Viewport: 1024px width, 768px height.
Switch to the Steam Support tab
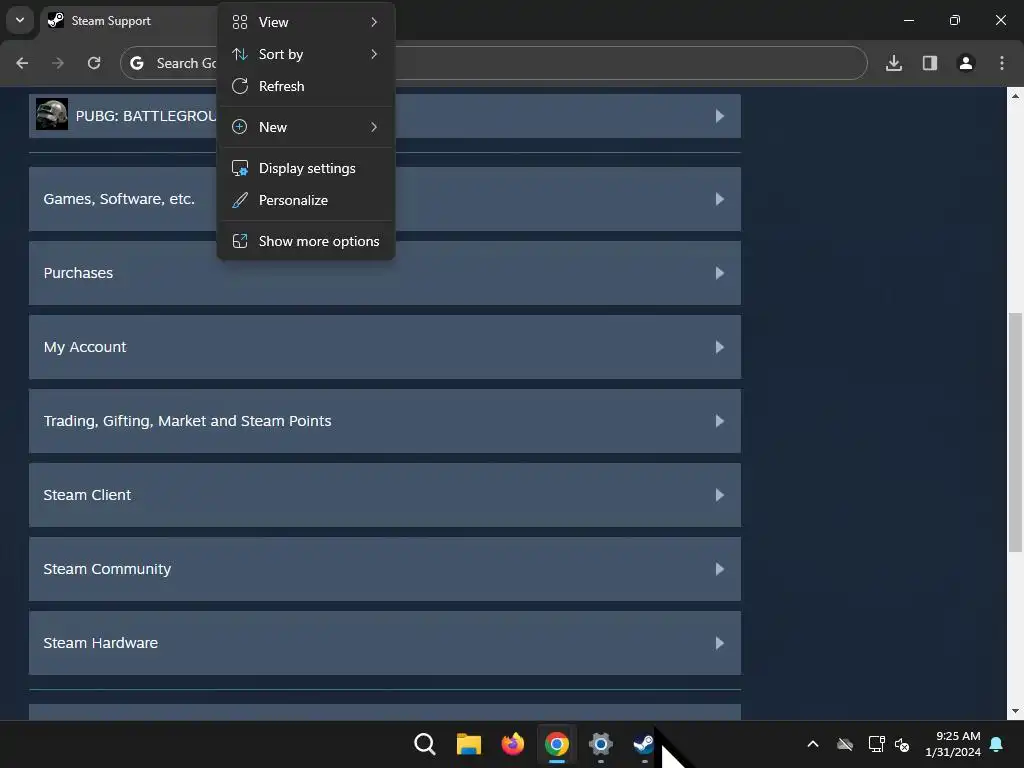point(131,20)
